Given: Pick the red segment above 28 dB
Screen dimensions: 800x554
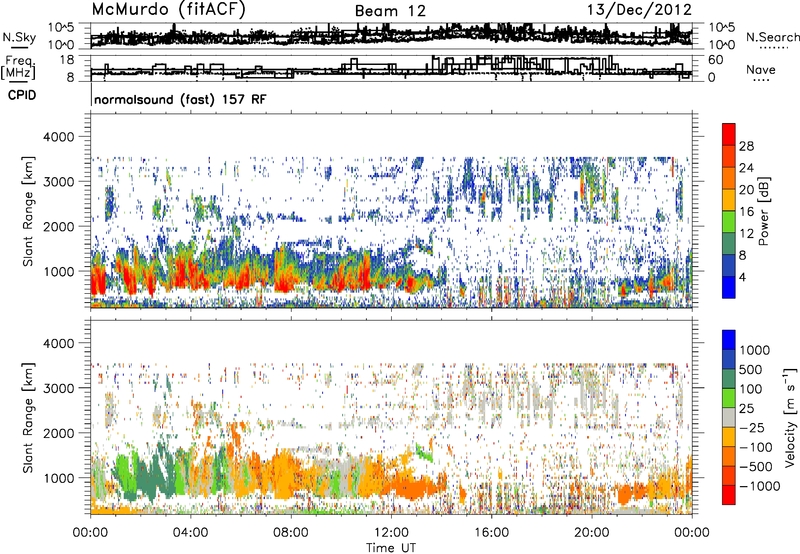Looking at the screenshot, I should pos(729,134).
